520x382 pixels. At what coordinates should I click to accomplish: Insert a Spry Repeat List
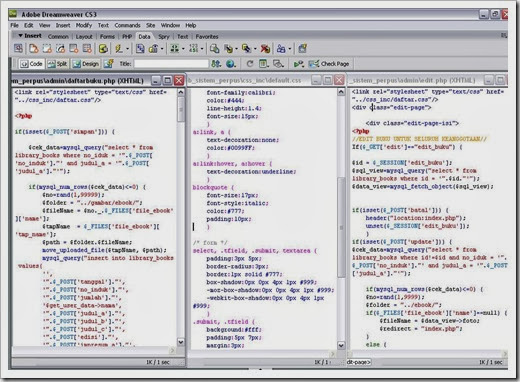click(x=74, y=49)
